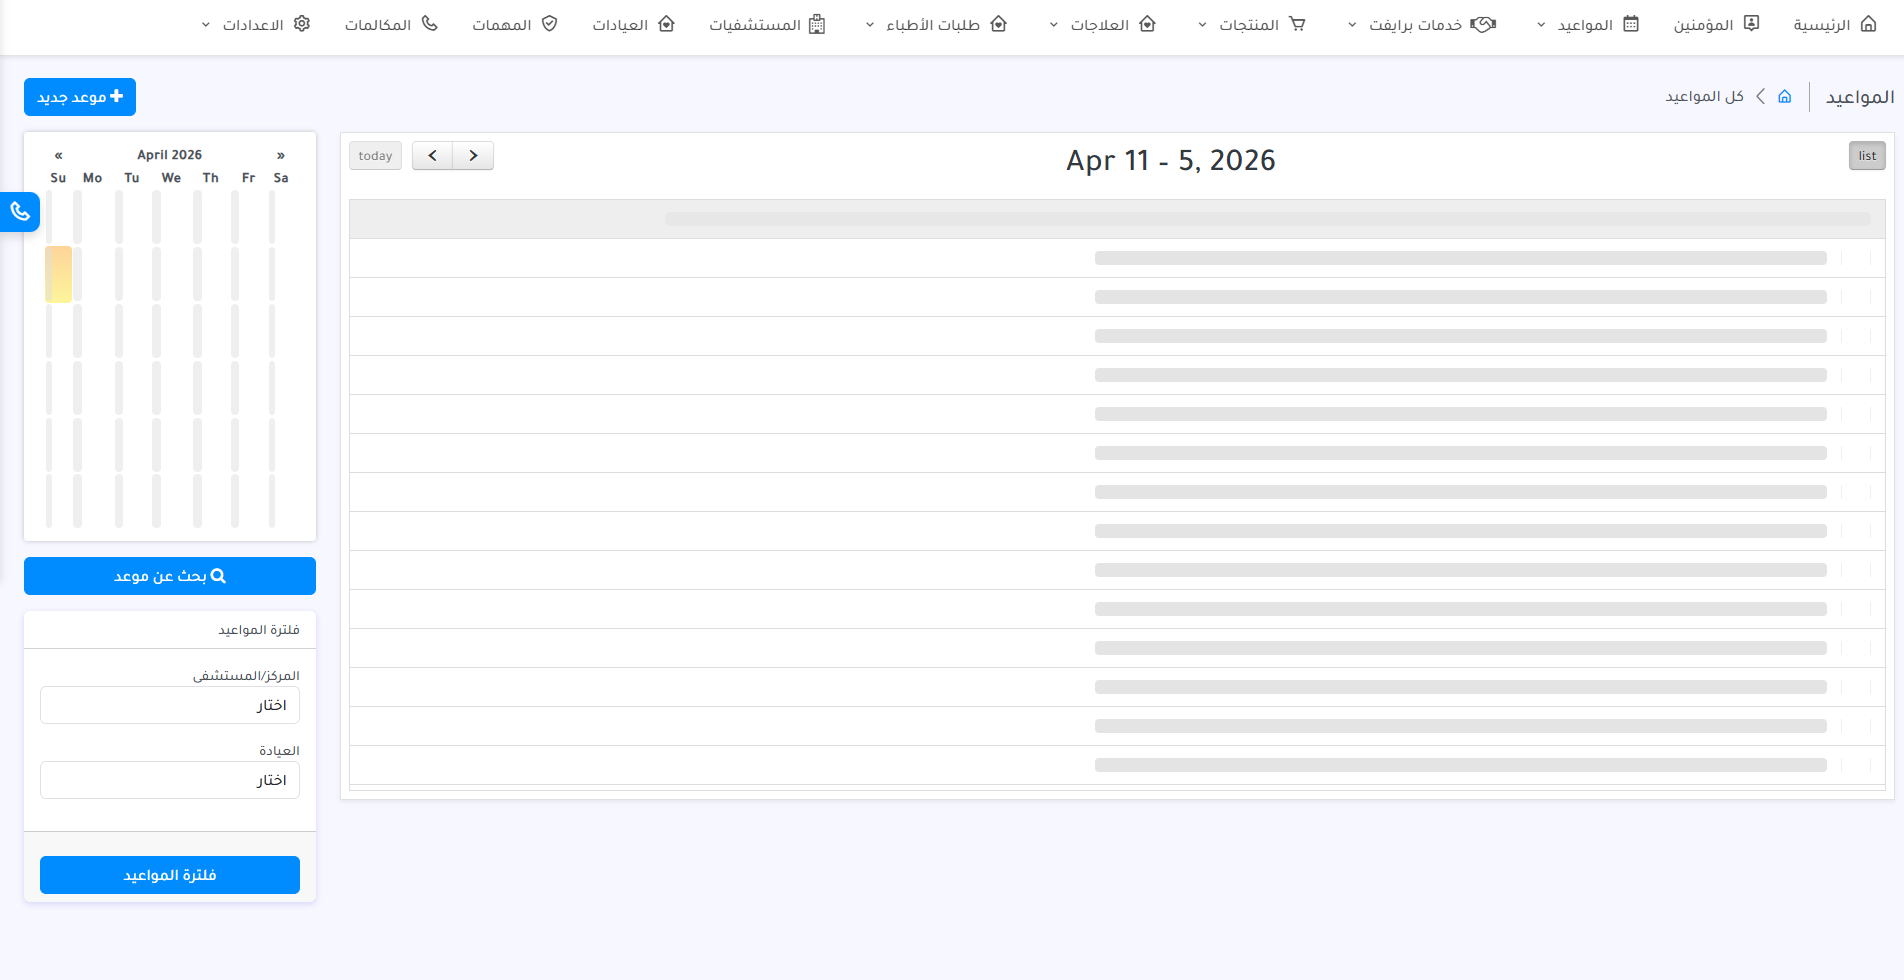Screen dimensions: 1904x980
Task: Click the phone icon beside المكالمات
Action: [x=430, y=24]
